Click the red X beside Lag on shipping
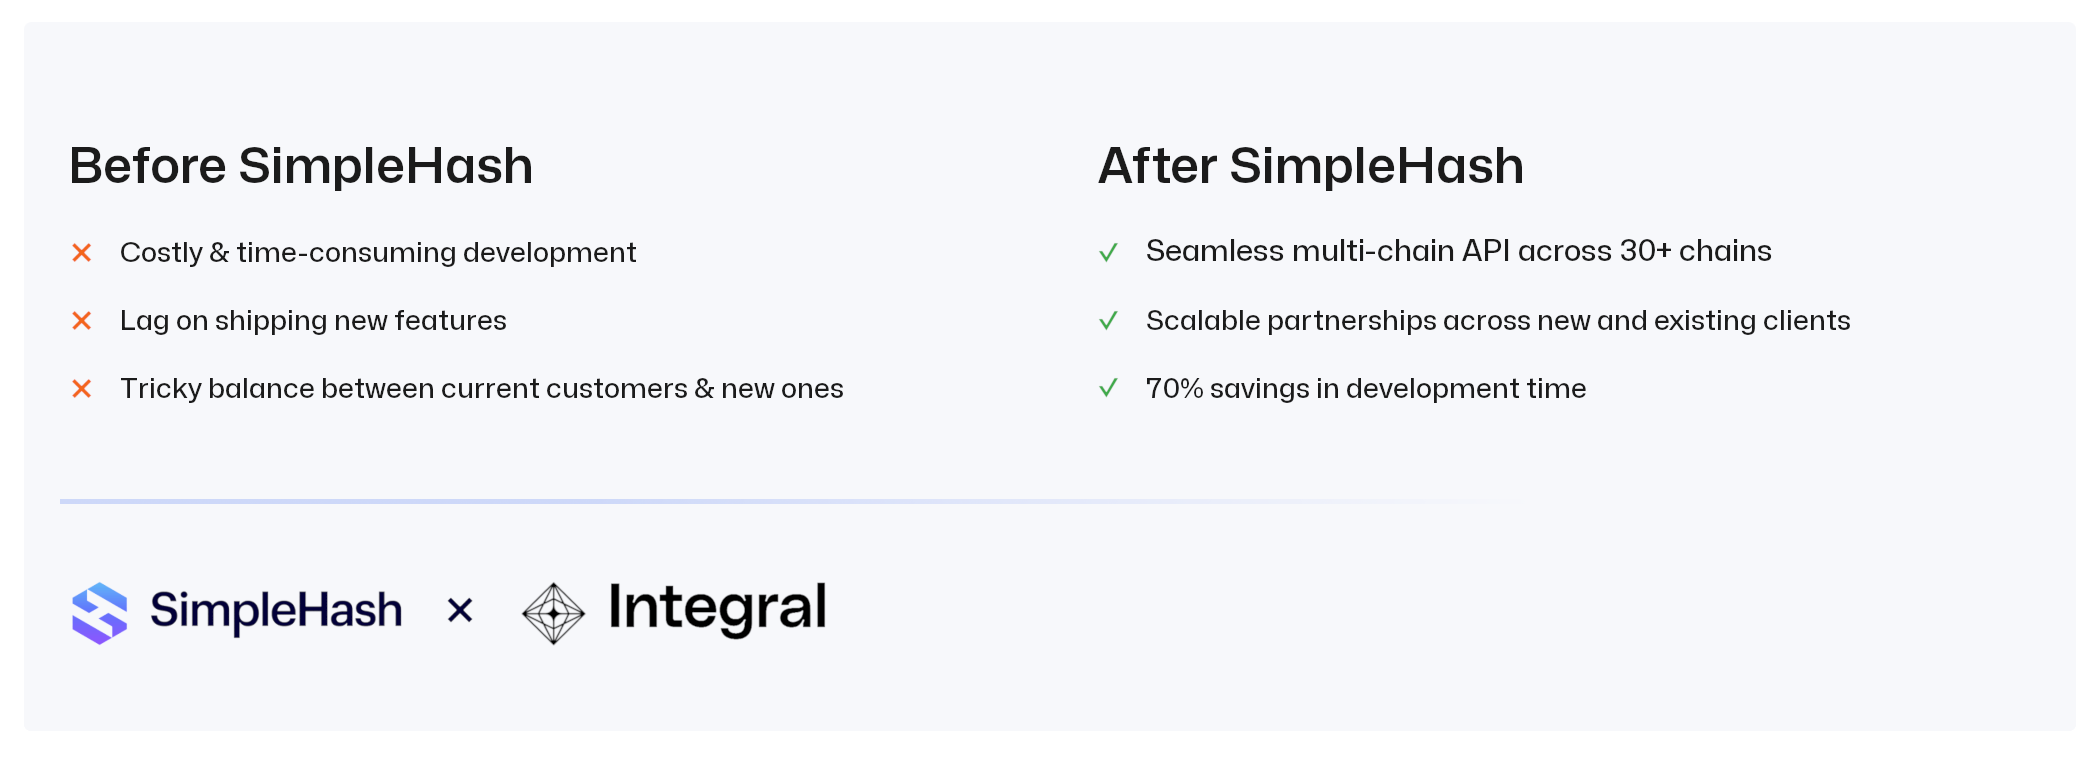 point(82,321)
